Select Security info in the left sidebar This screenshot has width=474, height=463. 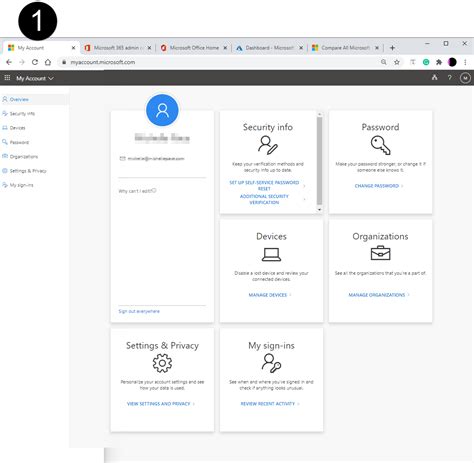tap(34, 114)
